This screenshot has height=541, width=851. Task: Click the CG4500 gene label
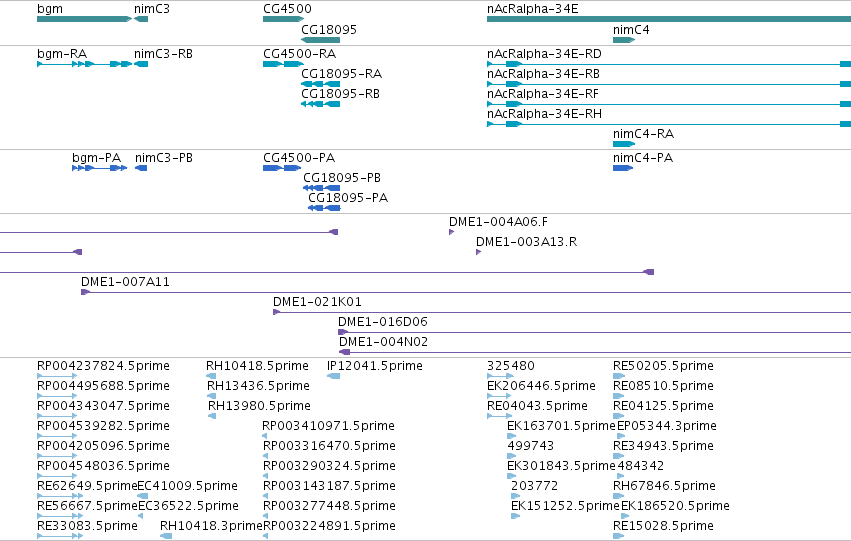287,9
